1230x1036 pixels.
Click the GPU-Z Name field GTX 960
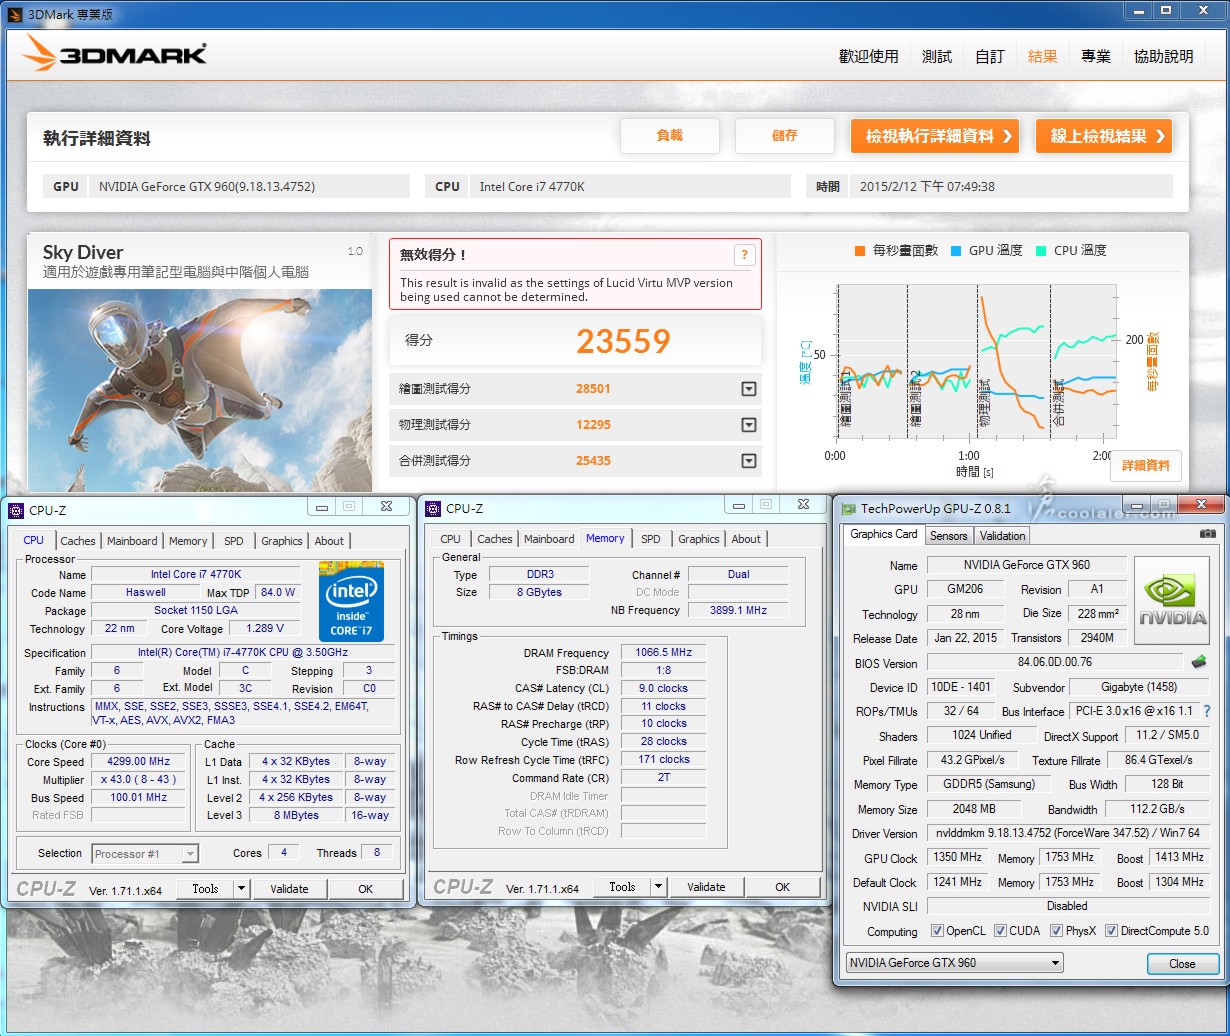pos(1026,565)
